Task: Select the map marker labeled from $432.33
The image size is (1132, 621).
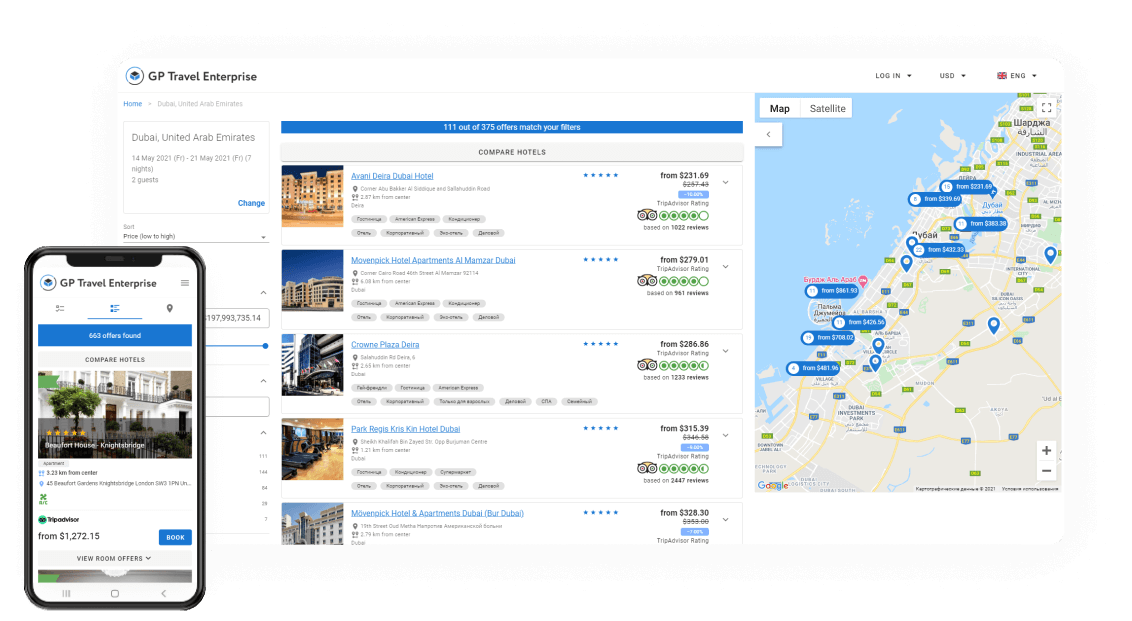Action: pos(939,250)
